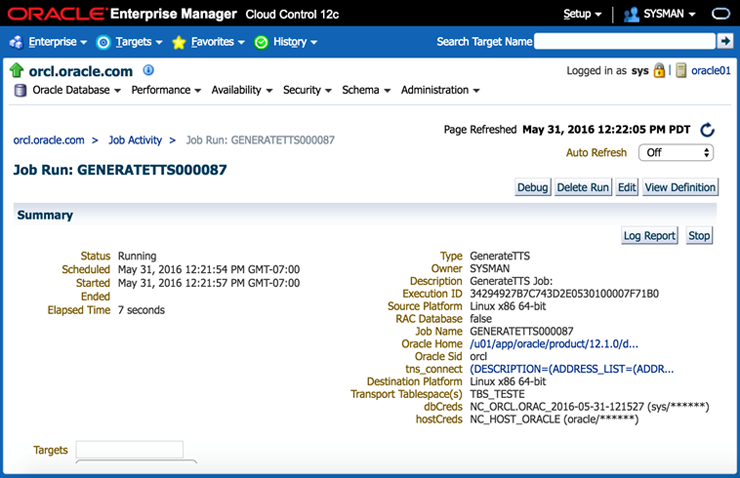Image resolution: width=740 pixels, height=478 pixels.
Task: Click the host icon before oracle01
Action: (681, 70)
